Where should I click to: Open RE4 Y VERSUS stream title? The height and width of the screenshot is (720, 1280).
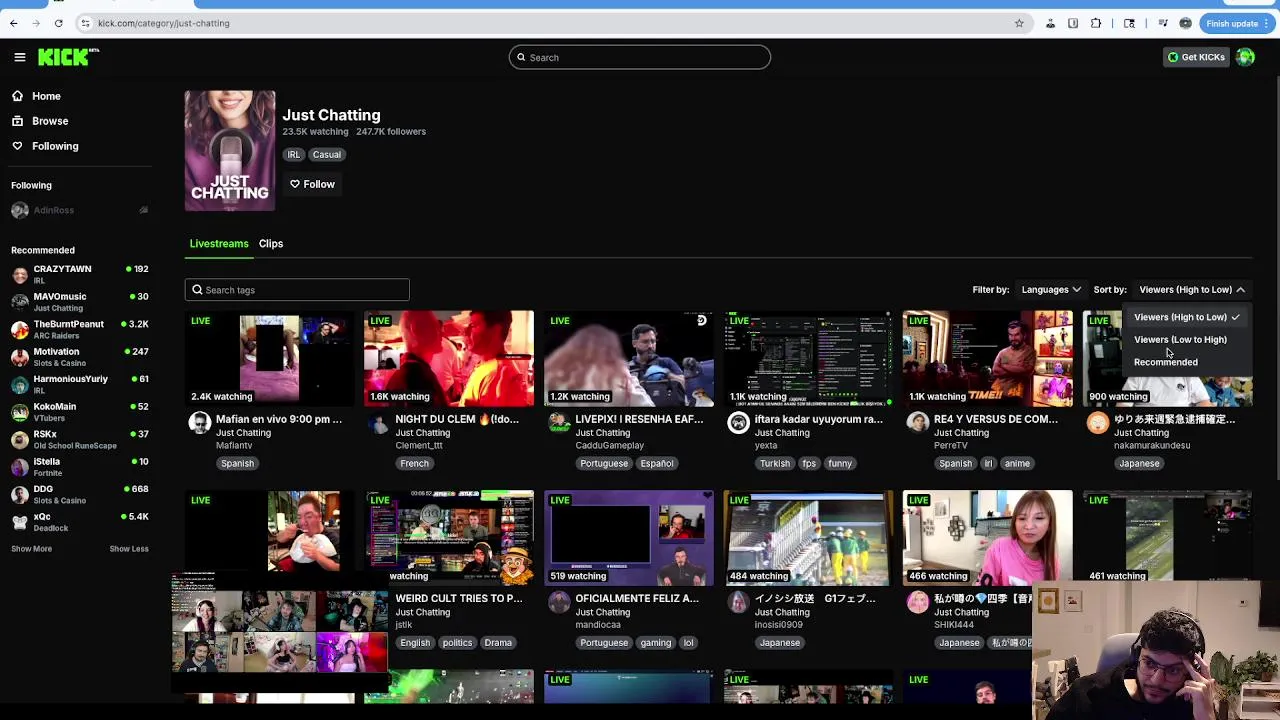click(x=996, y=420)
